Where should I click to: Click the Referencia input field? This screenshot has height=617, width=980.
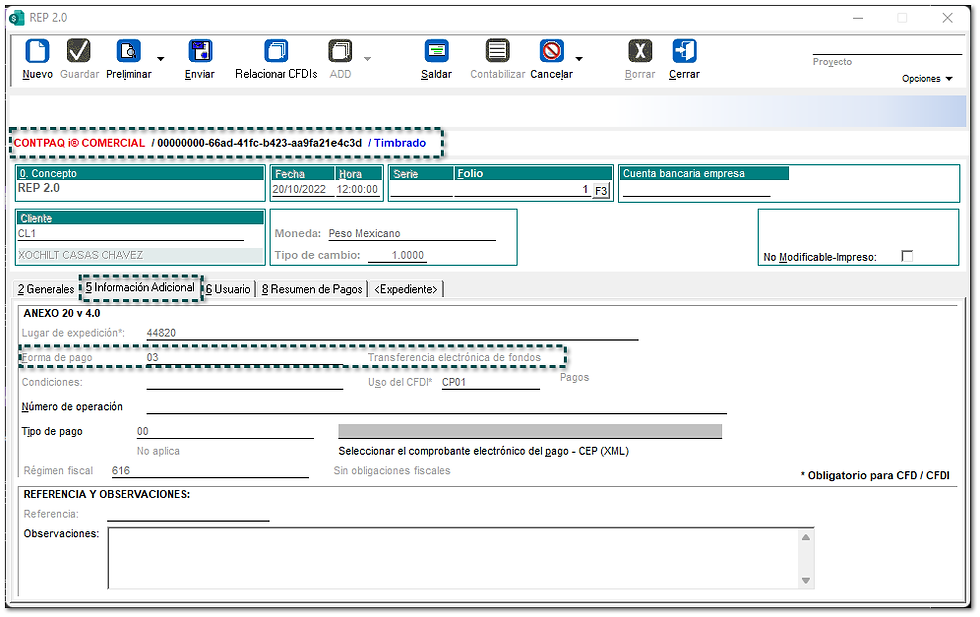[x=188, y=514]
